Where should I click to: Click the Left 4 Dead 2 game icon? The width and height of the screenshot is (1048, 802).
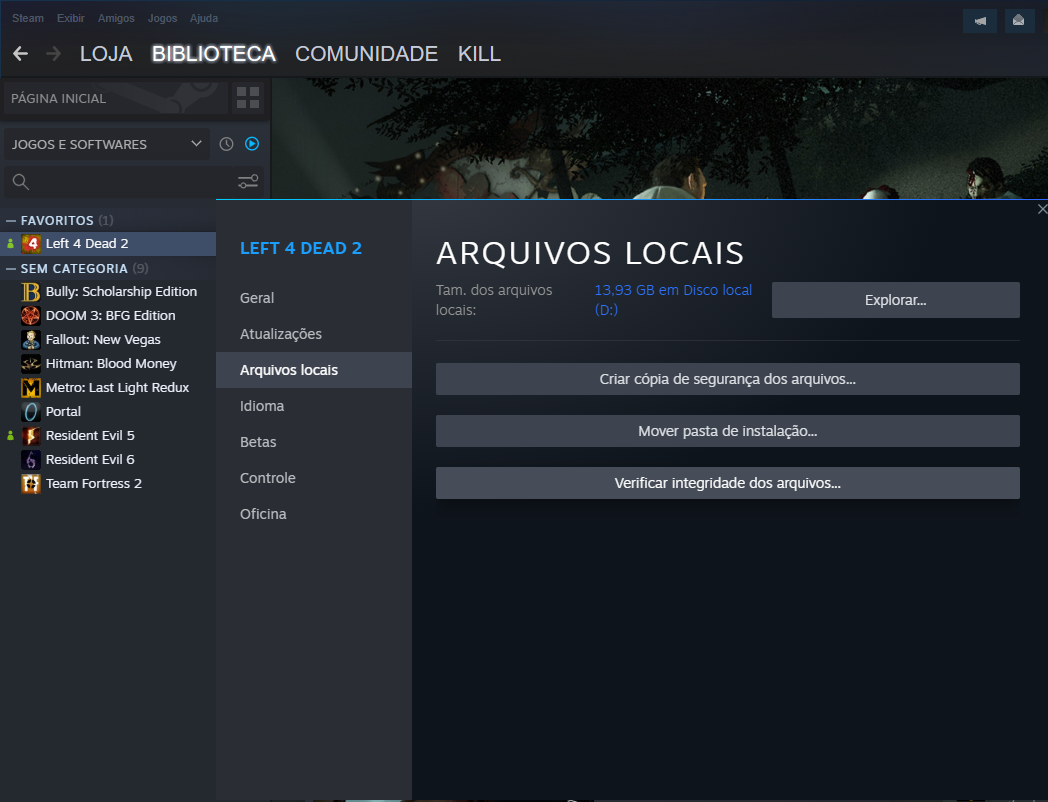(x=31, y=244)
